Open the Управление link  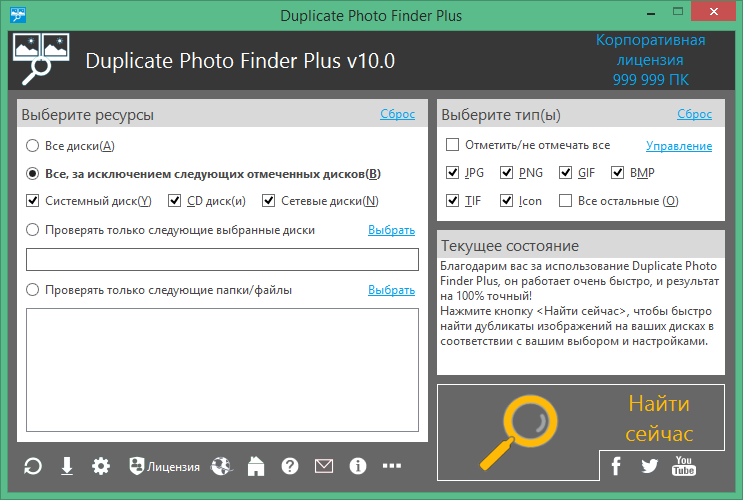point(679,146)
